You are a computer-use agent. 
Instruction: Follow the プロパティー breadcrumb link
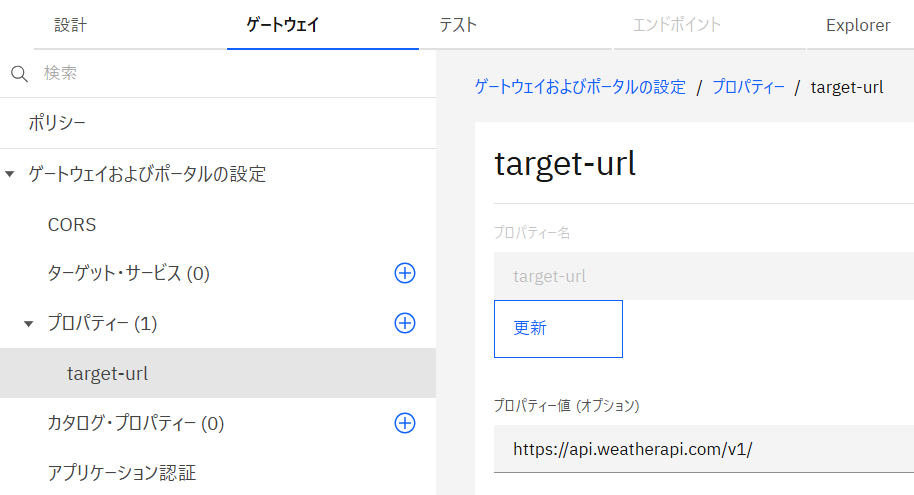(x=748, y=87)
